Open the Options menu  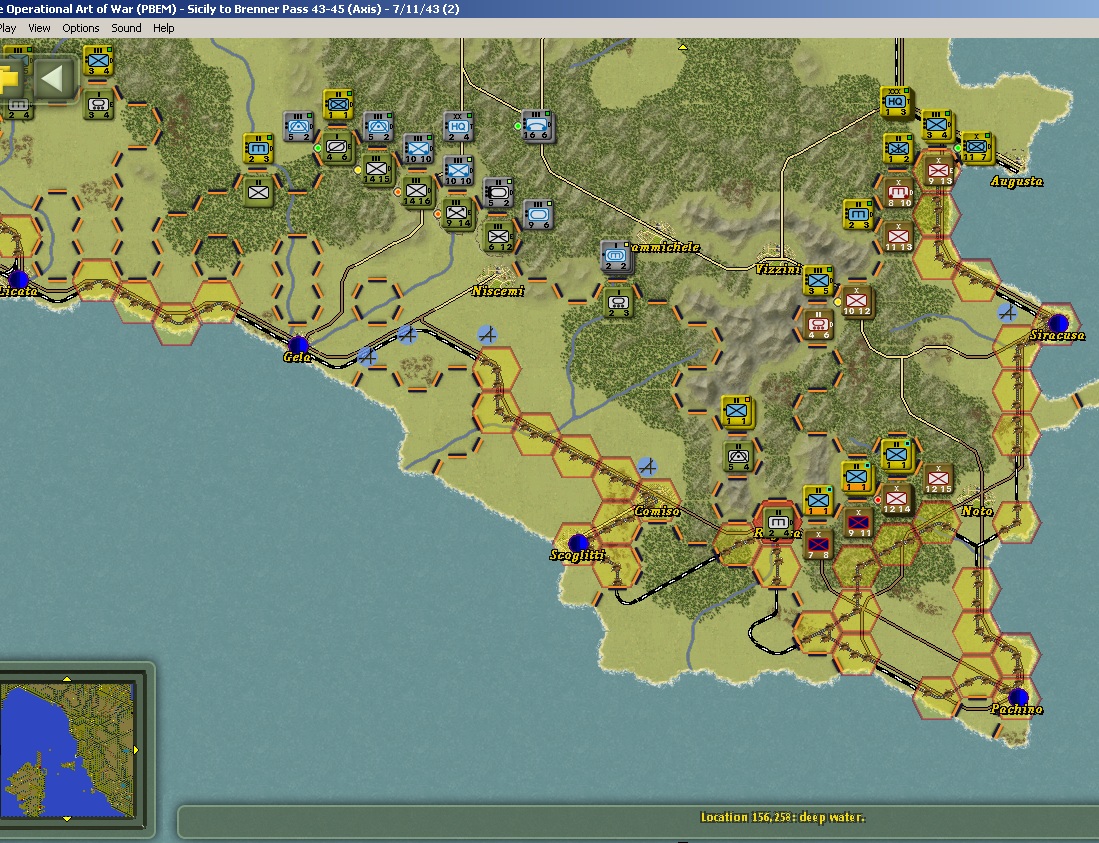(81, 28)
